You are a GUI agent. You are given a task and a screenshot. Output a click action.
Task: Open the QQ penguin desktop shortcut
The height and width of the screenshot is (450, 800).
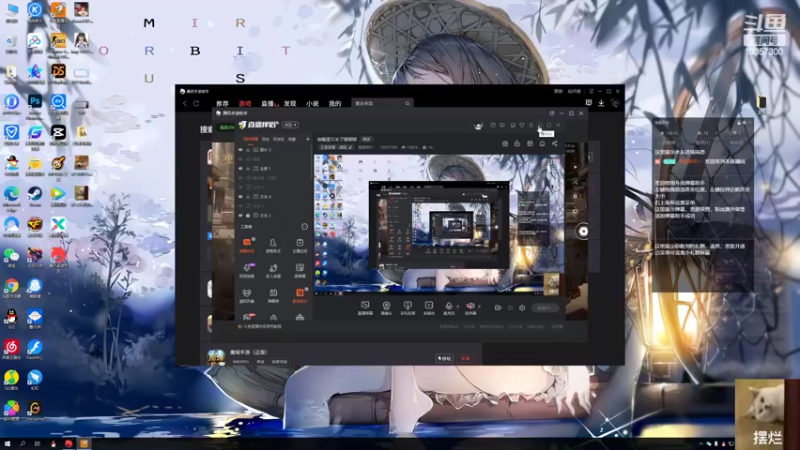[x=11, y=319]
